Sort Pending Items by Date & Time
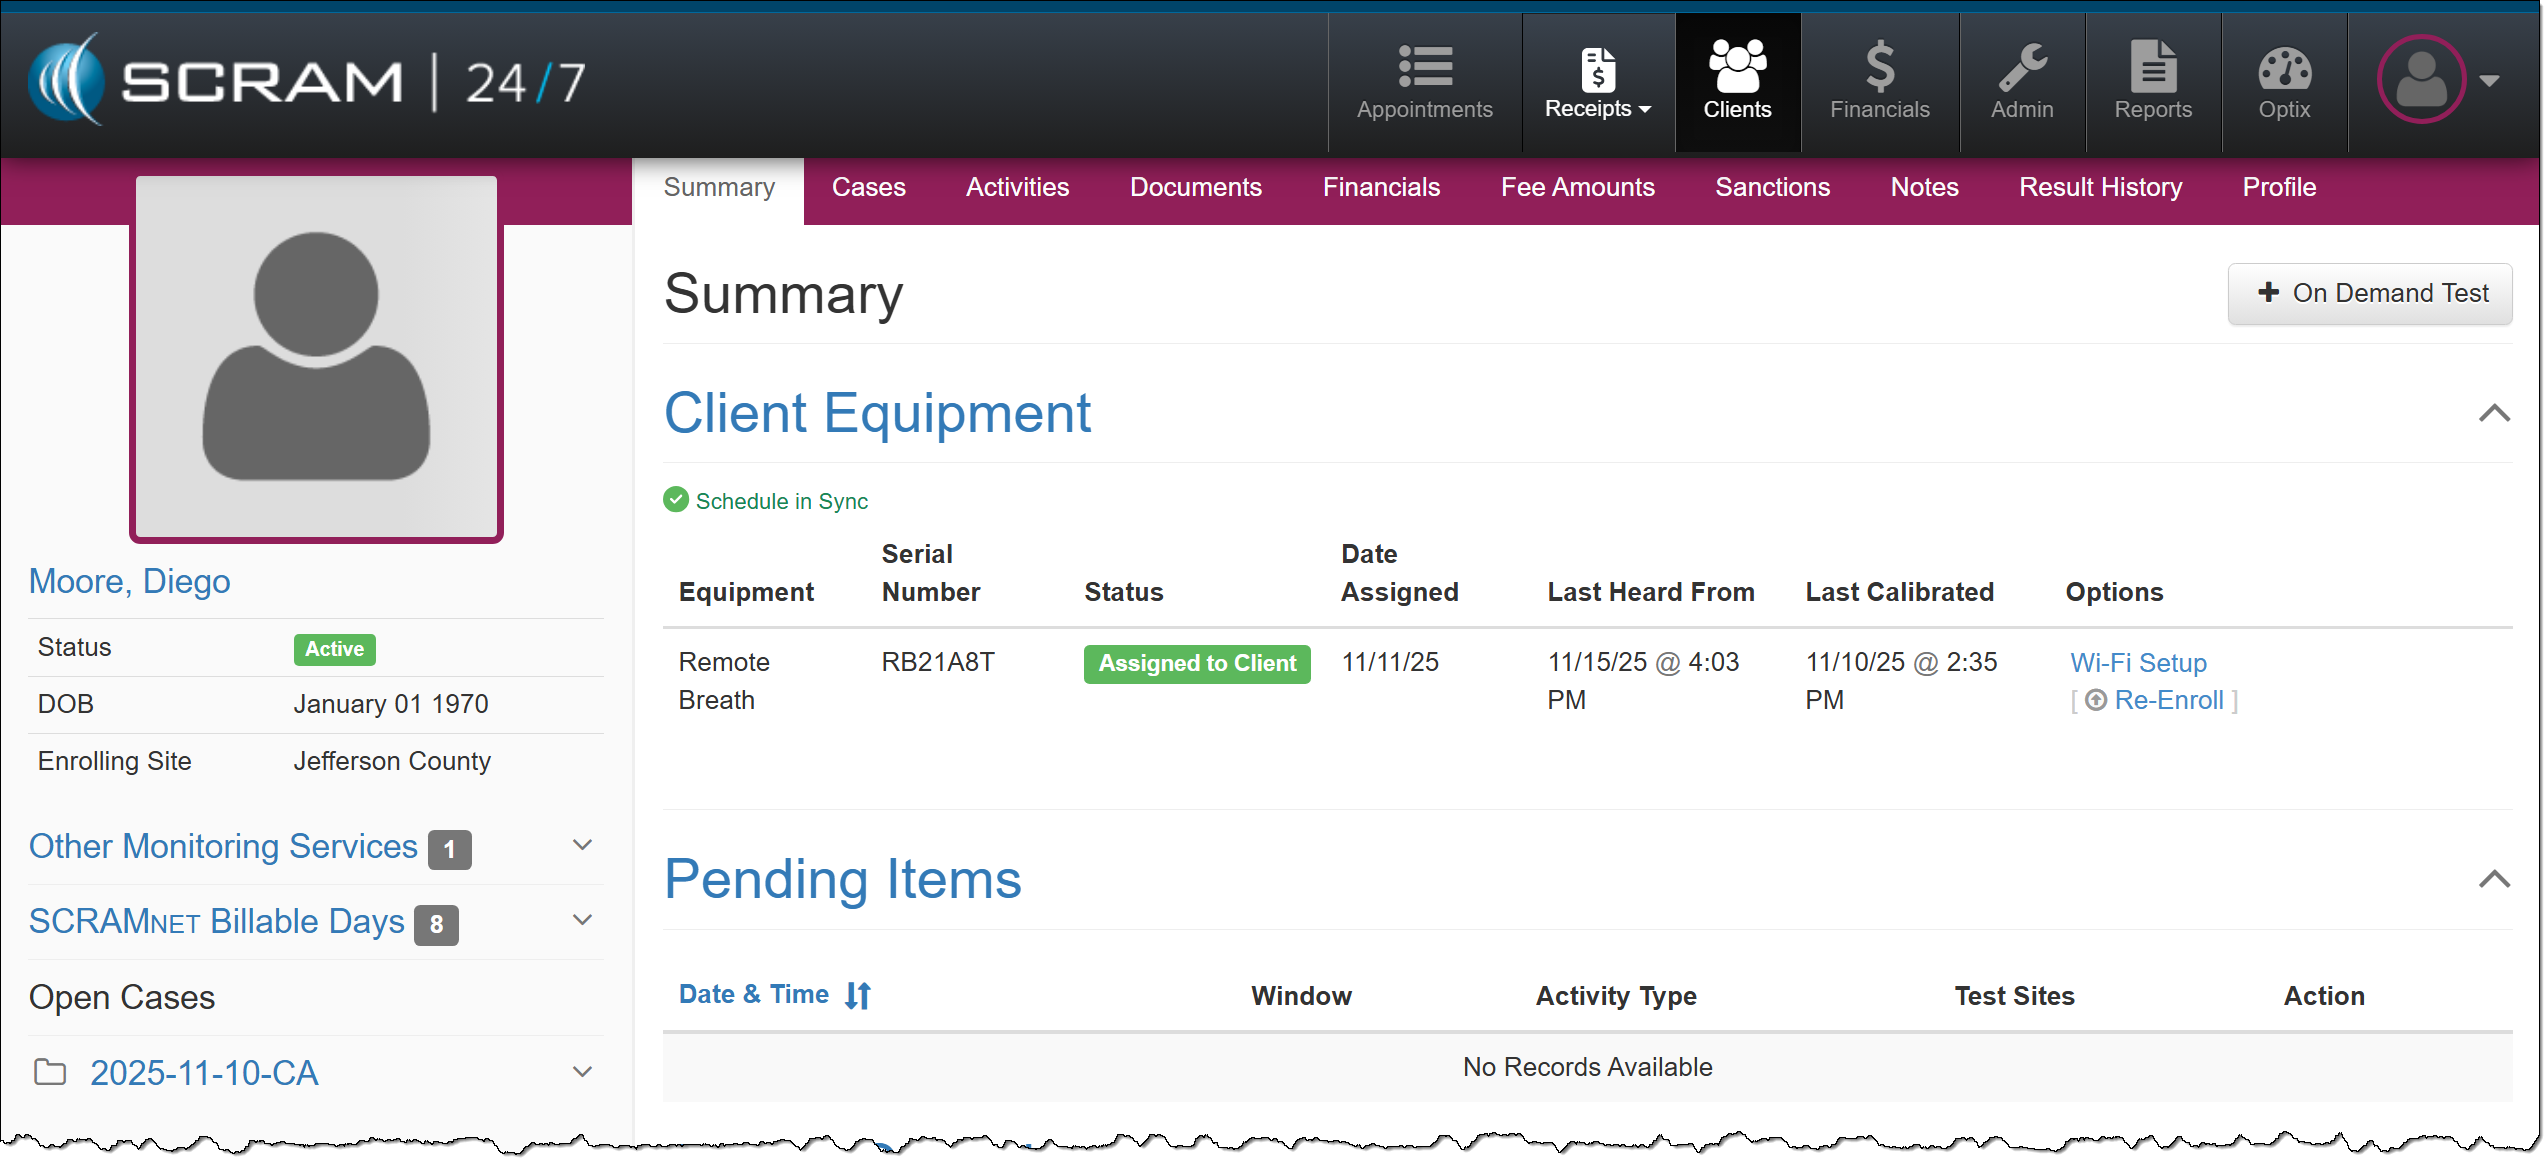 click(774, 995)
